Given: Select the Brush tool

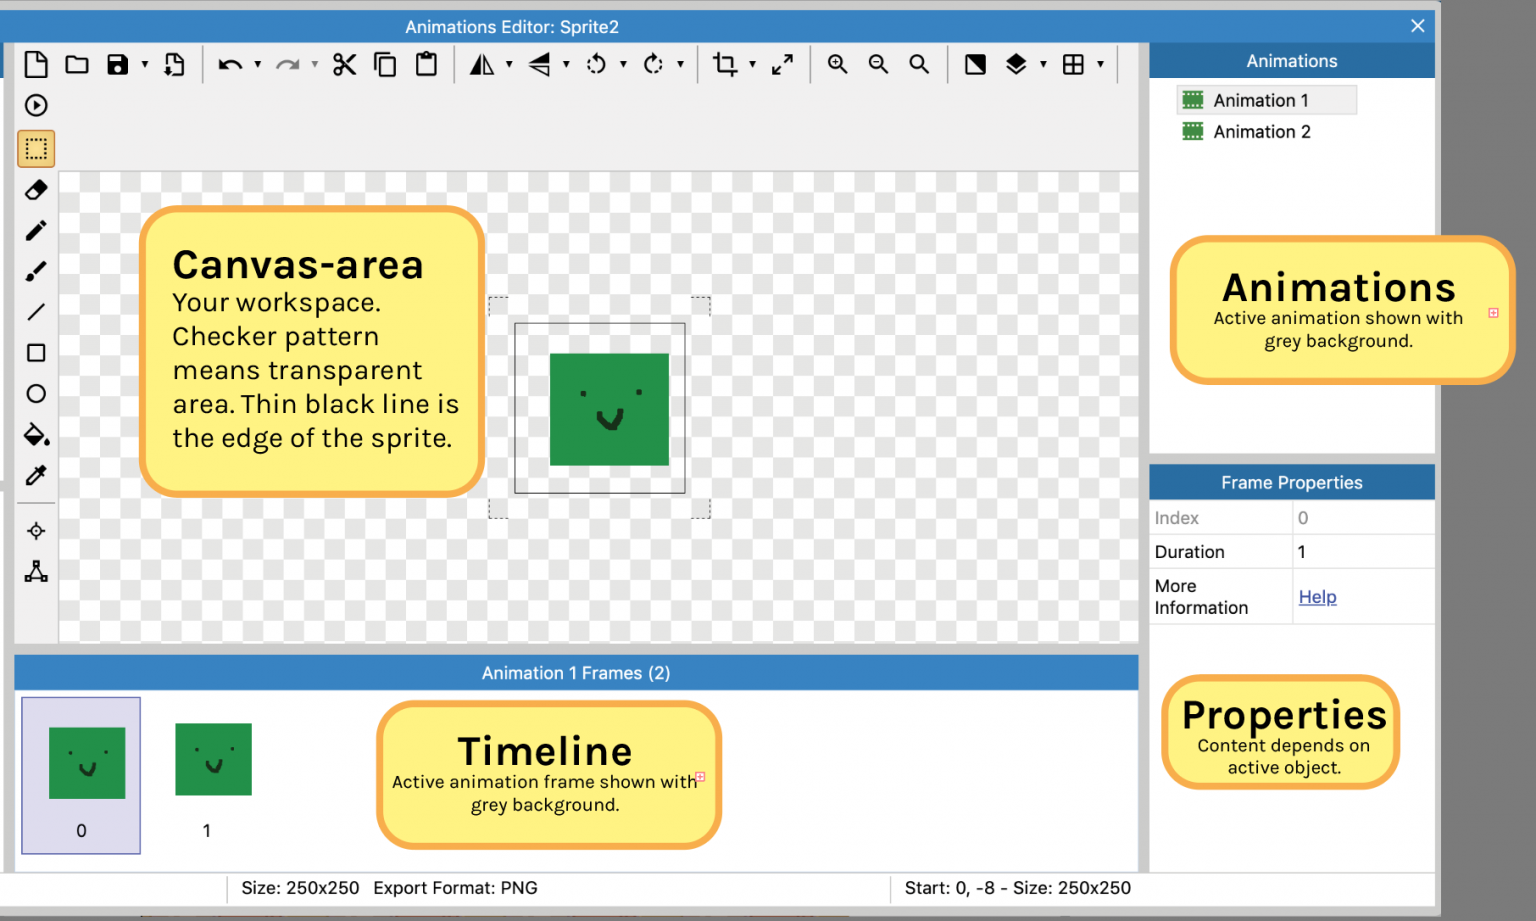Looking at the screenshot, I should click(x=36, y=272).
